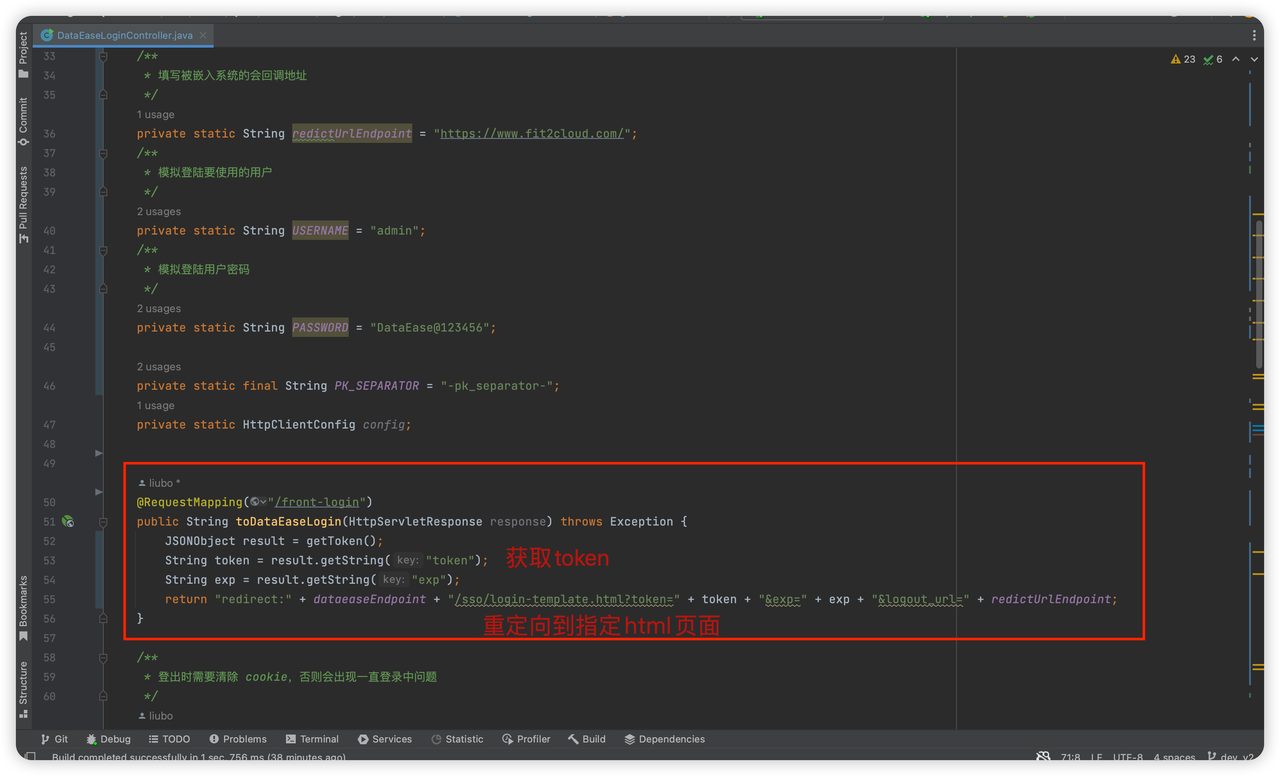
Task: Open the Structure tool window
Action: tap(23, 688)
